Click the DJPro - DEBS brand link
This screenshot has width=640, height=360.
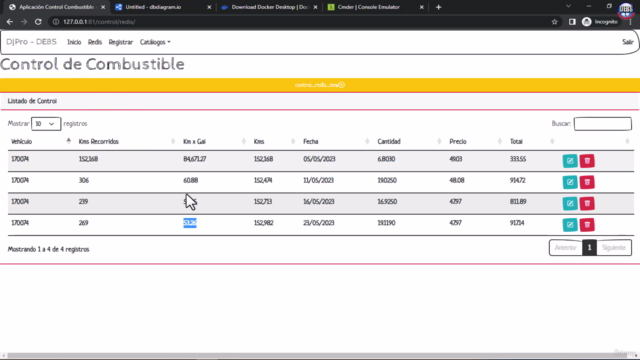[31, 42]
